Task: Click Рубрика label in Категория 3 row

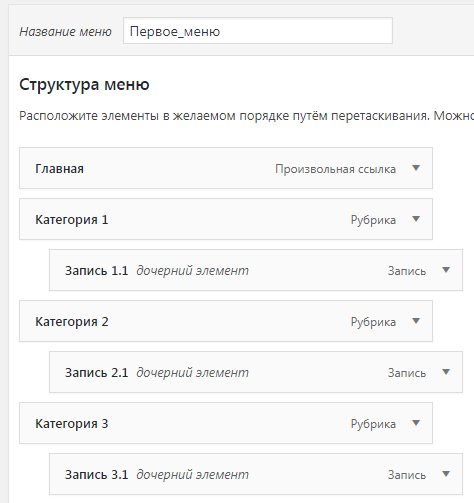Action: (x=373, y=424)
